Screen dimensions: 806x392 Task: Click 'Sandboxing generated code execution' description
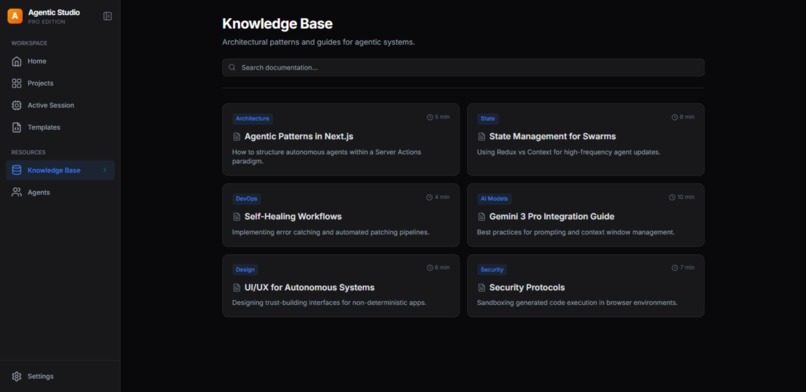pyautogui.click(x=577, y=303)
